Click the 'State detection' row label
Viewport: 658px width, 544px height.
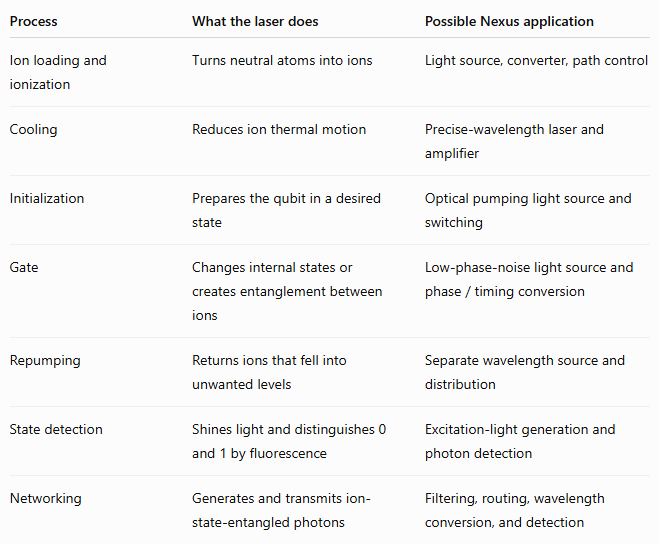pyautogui.click(x=56, y=429)
